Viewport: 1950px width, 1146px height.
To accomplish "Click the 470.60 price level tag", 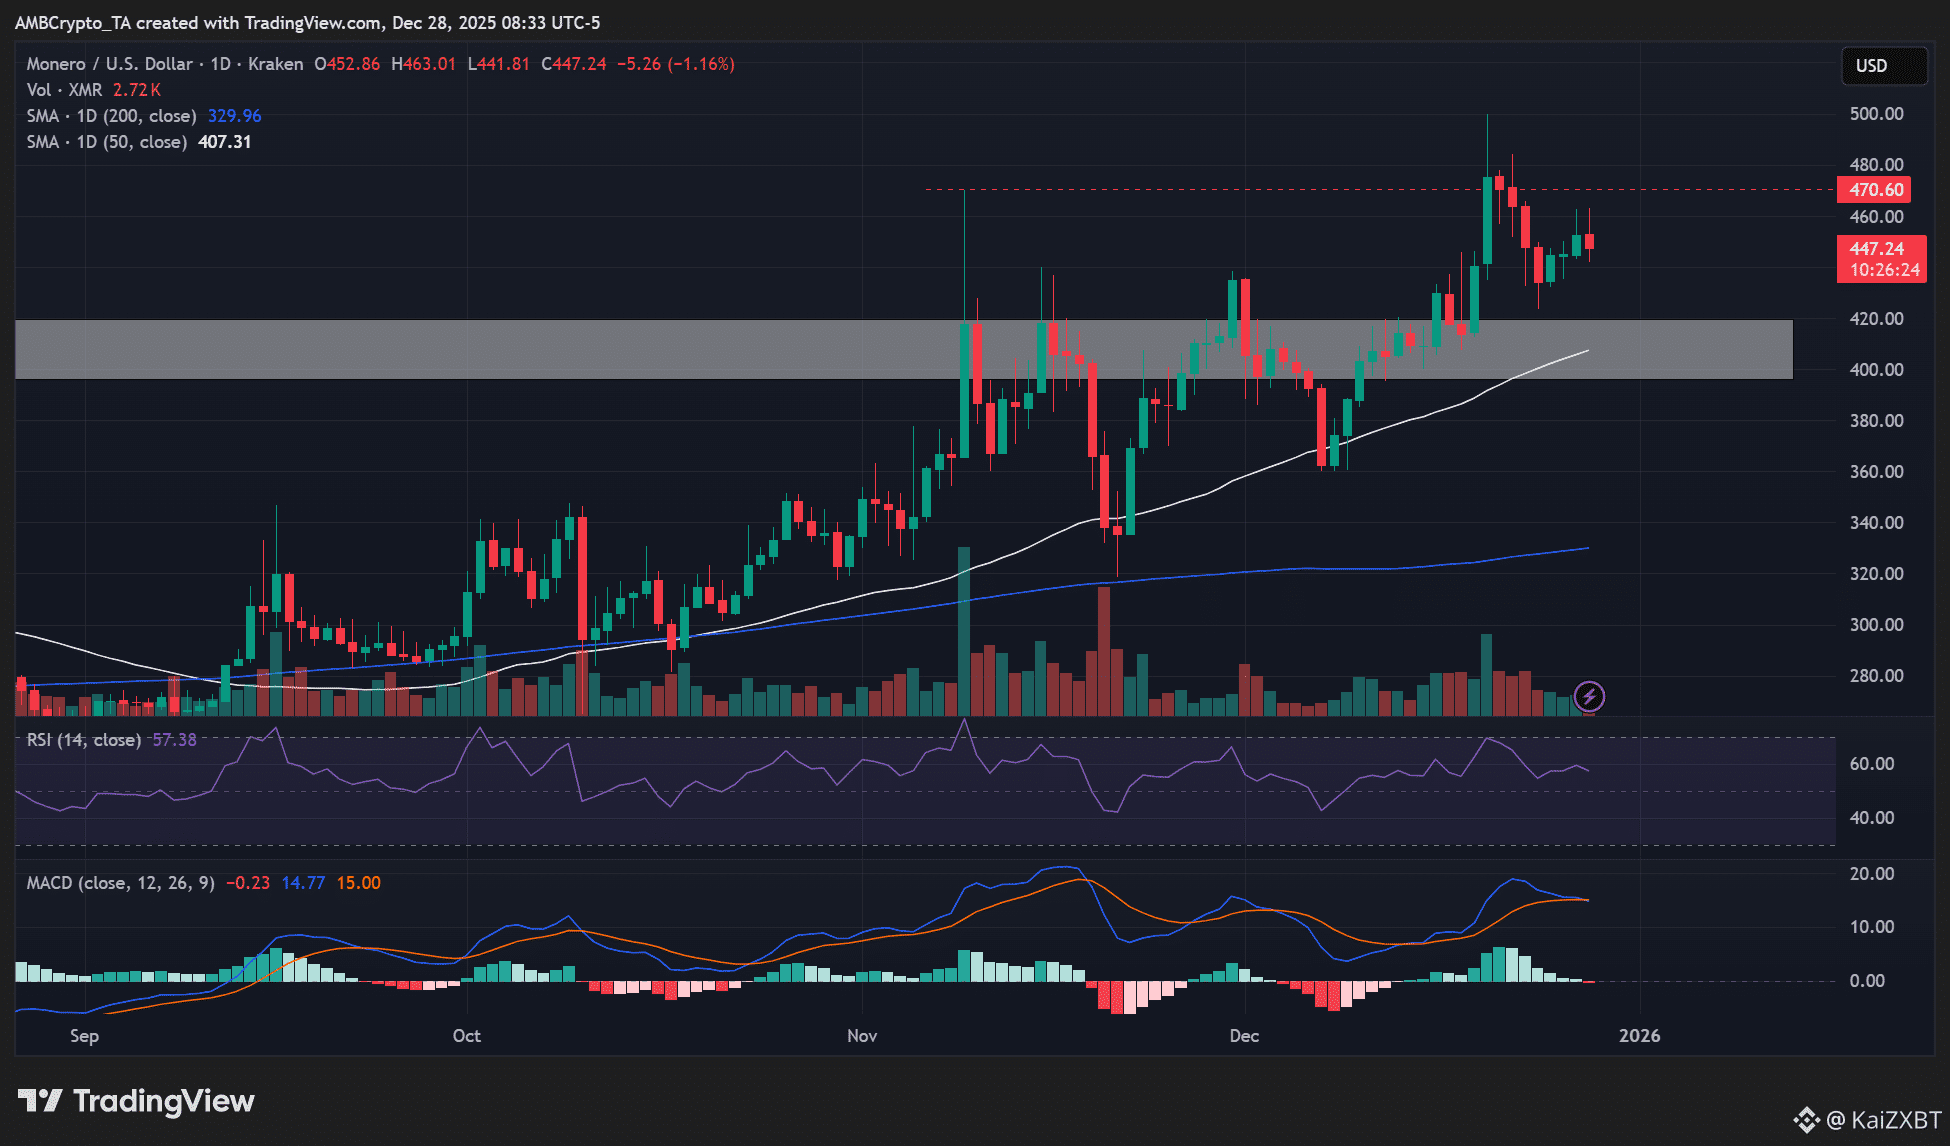I will (x=1873, y=189).
